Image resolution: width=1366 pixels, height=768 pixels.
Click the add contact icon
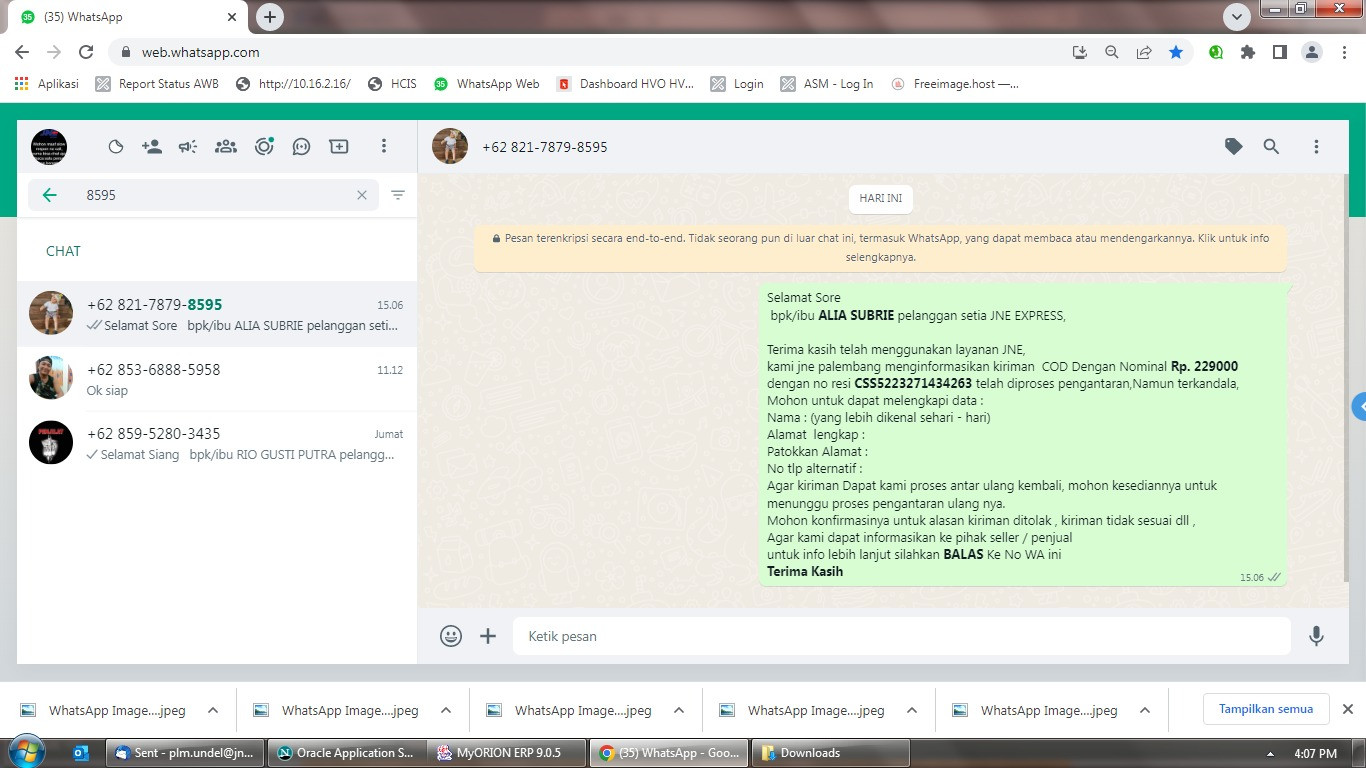(152, 147)
